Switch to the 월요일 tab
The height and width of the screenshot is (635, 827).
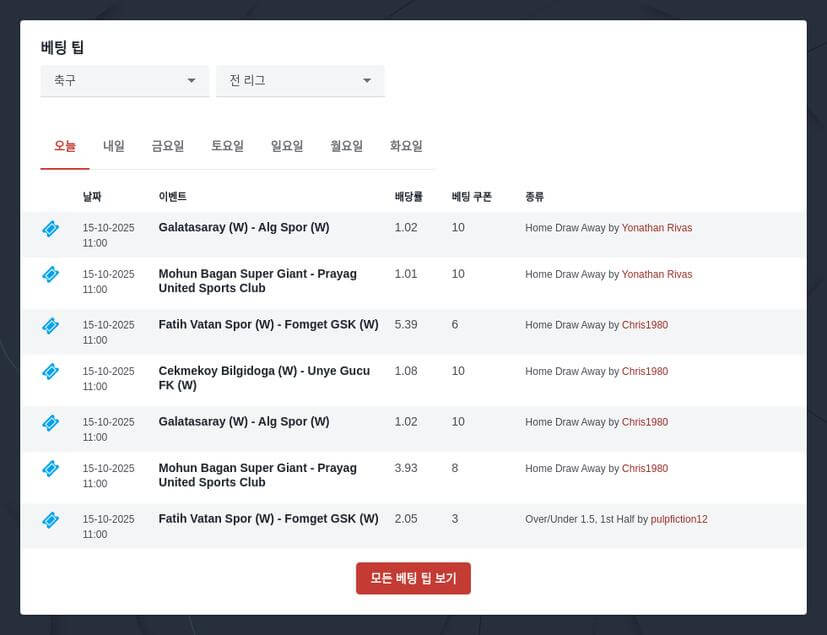click(346, 145)
